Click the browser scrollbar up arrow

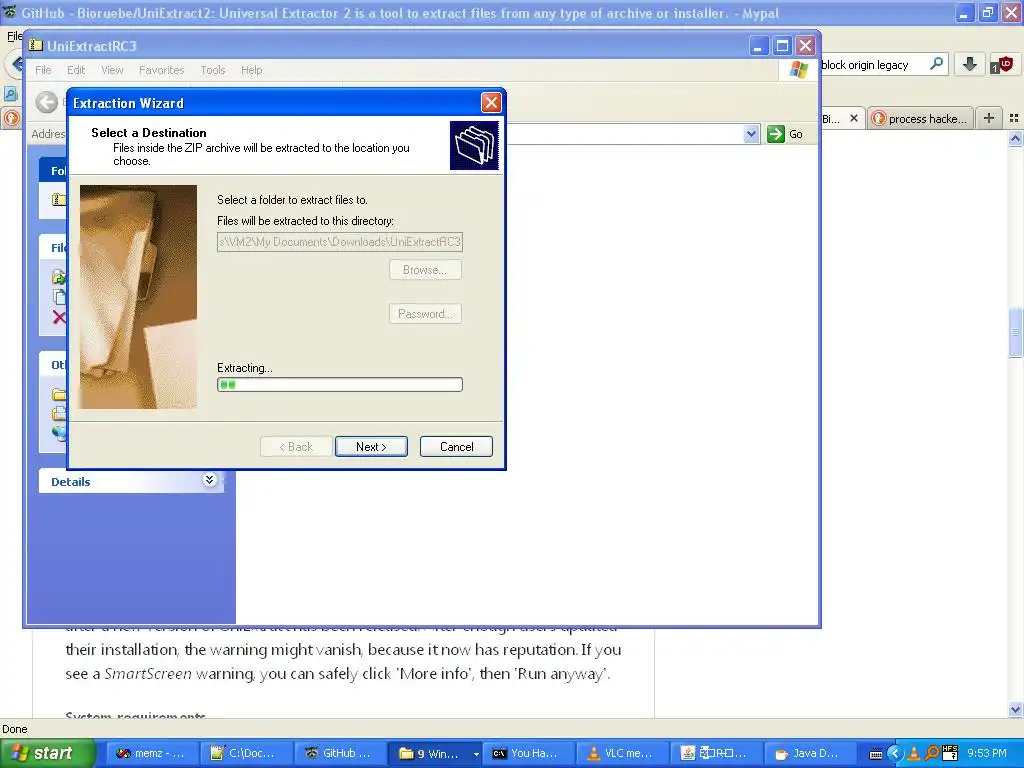1015,138
